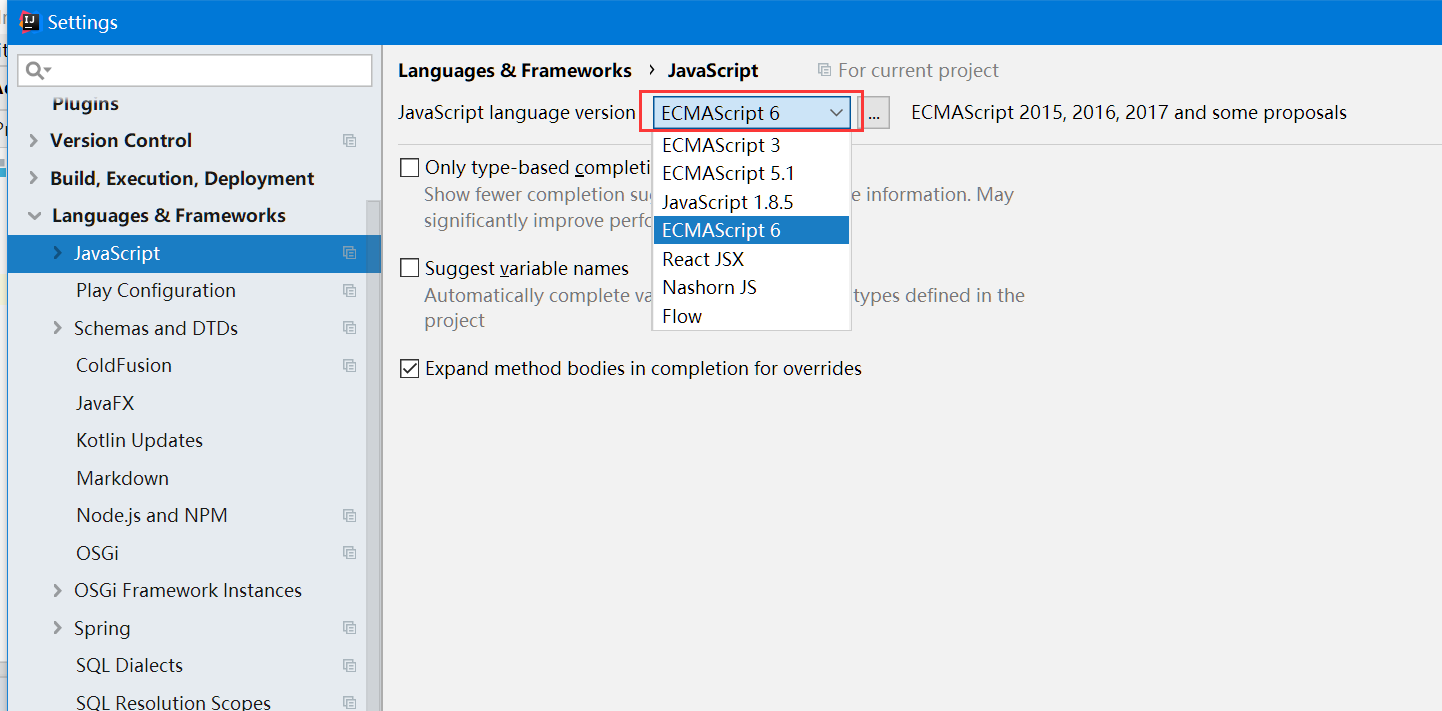The width and height of the screenshot is (1442, 711).
Task: Open the JavaScript language version combo box
Action: pyautogui.click(x=752, y=113)
